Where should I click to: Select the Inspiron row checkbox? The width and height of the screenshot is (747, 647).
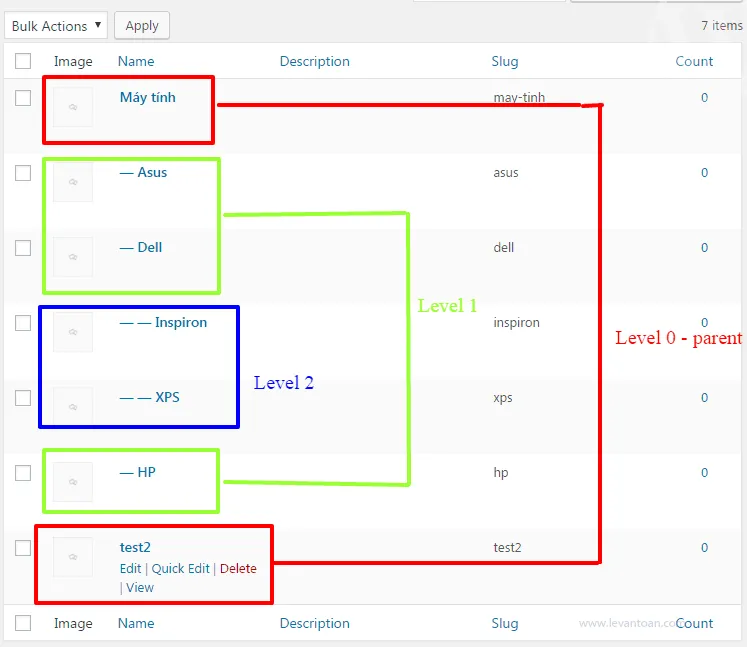23,323
